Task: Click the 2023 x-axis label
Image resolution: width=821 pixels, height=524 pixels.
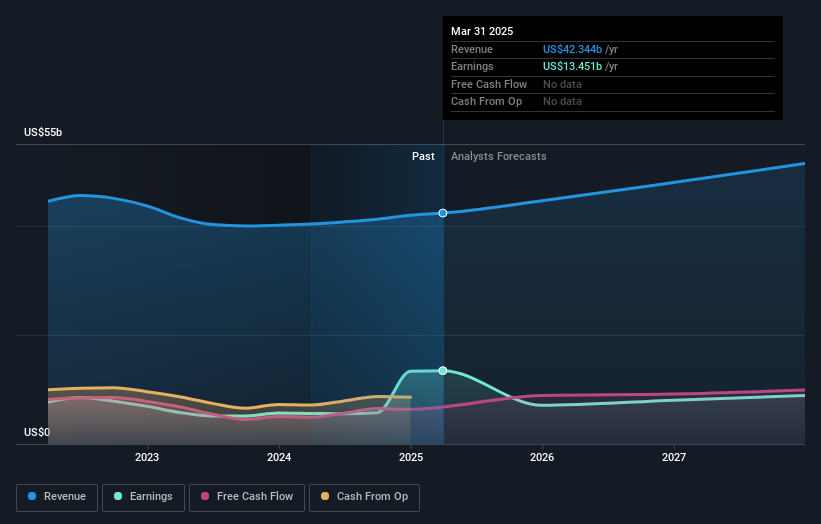Action: point(147,458)
